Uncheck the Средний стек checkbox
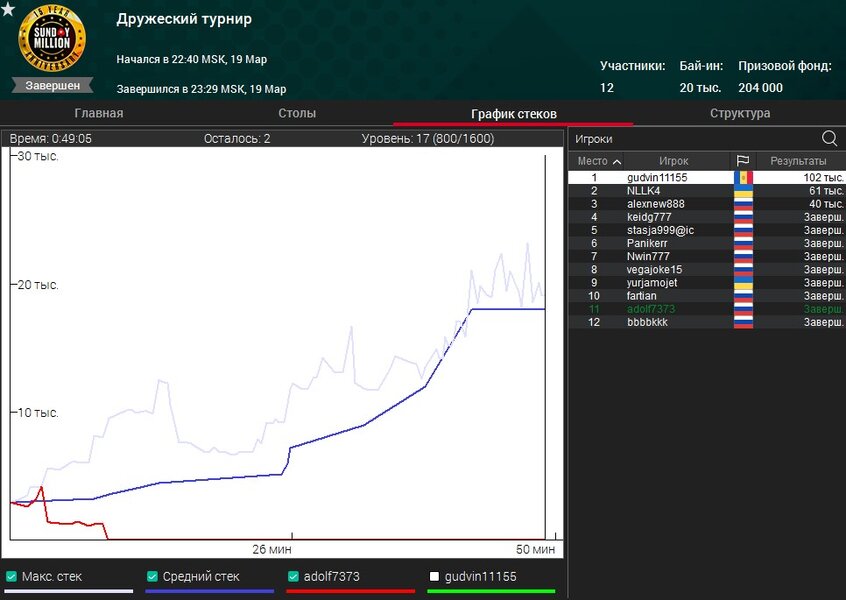Screen dimensions: 846x600 tap(152, 576)
